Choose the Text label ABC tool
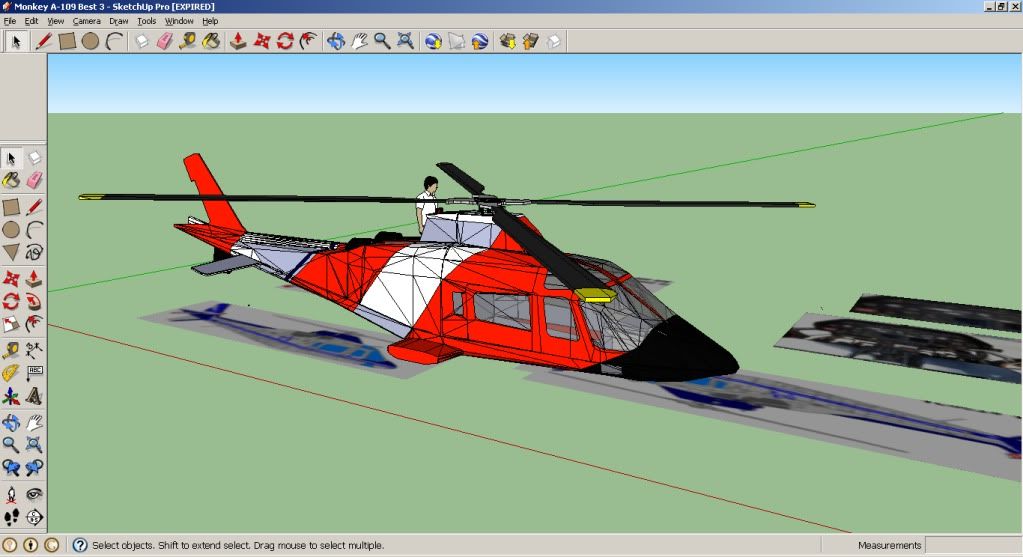 tap(34, 373)
